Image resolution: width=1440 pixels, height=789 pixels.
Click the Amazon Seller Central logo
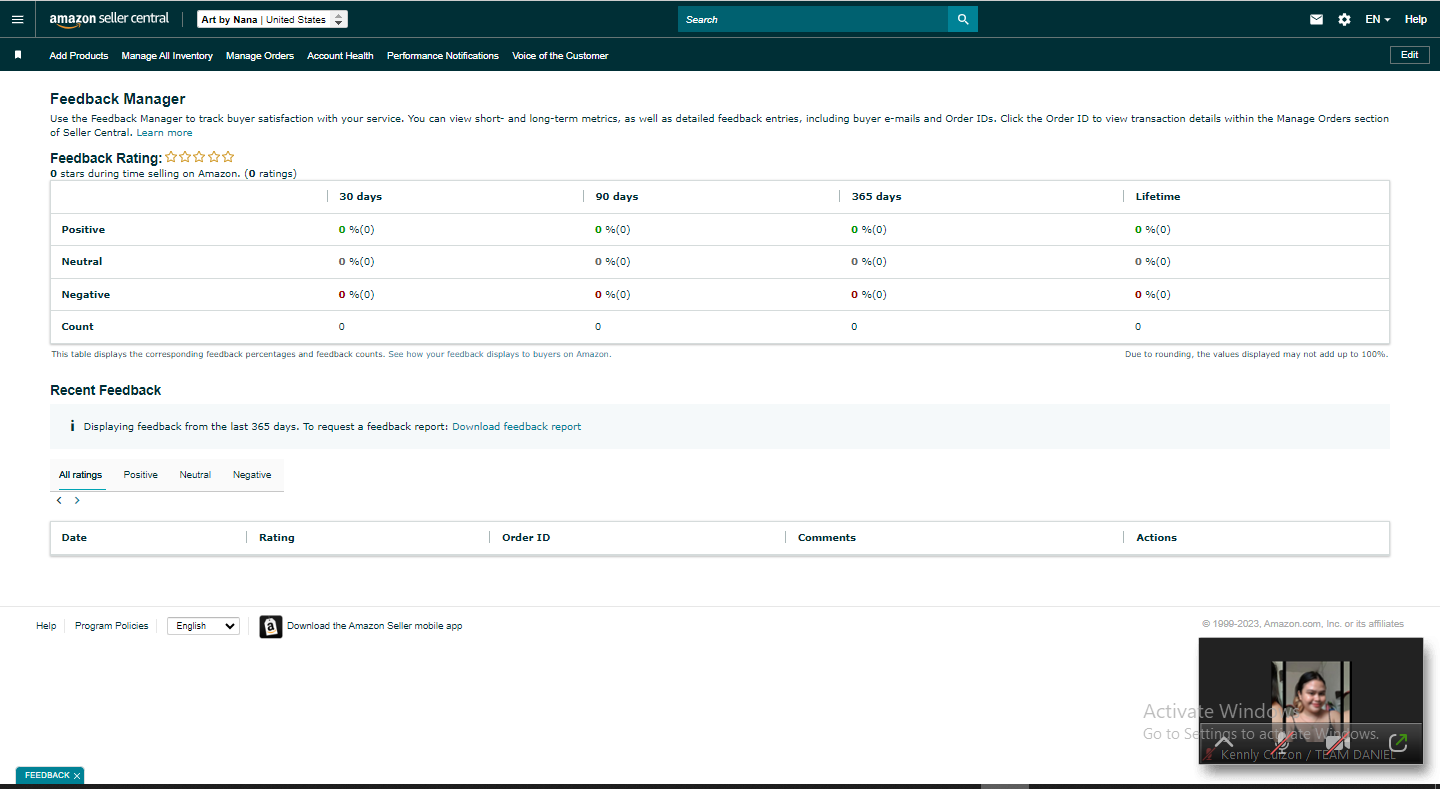pos(109,19)
